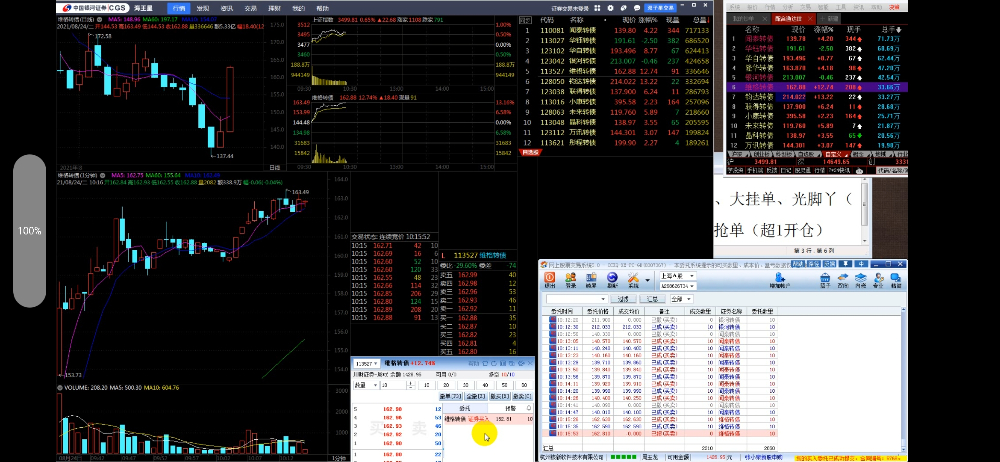Select the 128050 row in stock list
This screenshot has height=462, width=1000.
coord(615,82)
